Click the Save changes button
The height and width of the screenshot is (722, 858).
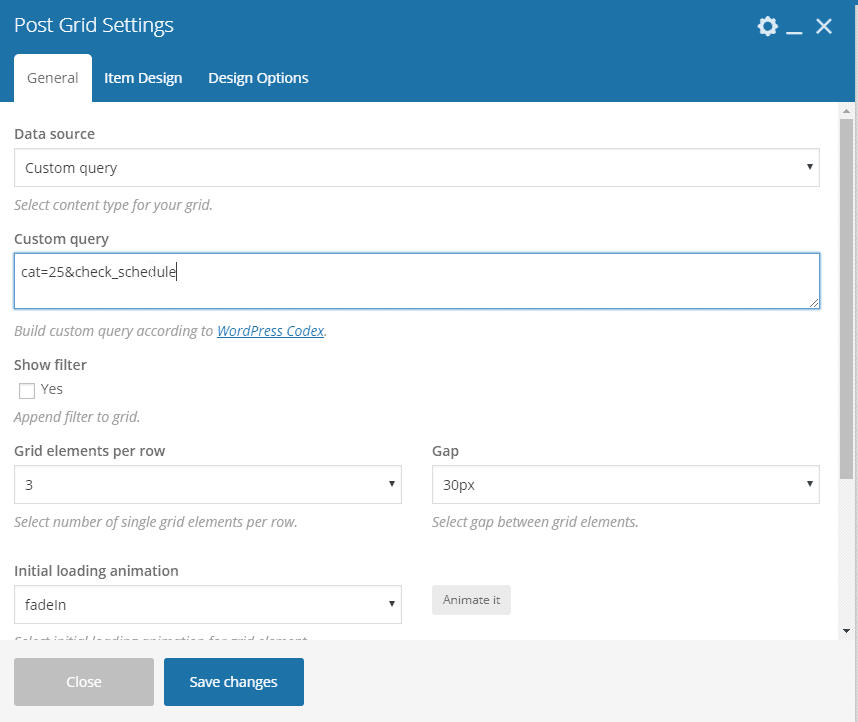233,681
